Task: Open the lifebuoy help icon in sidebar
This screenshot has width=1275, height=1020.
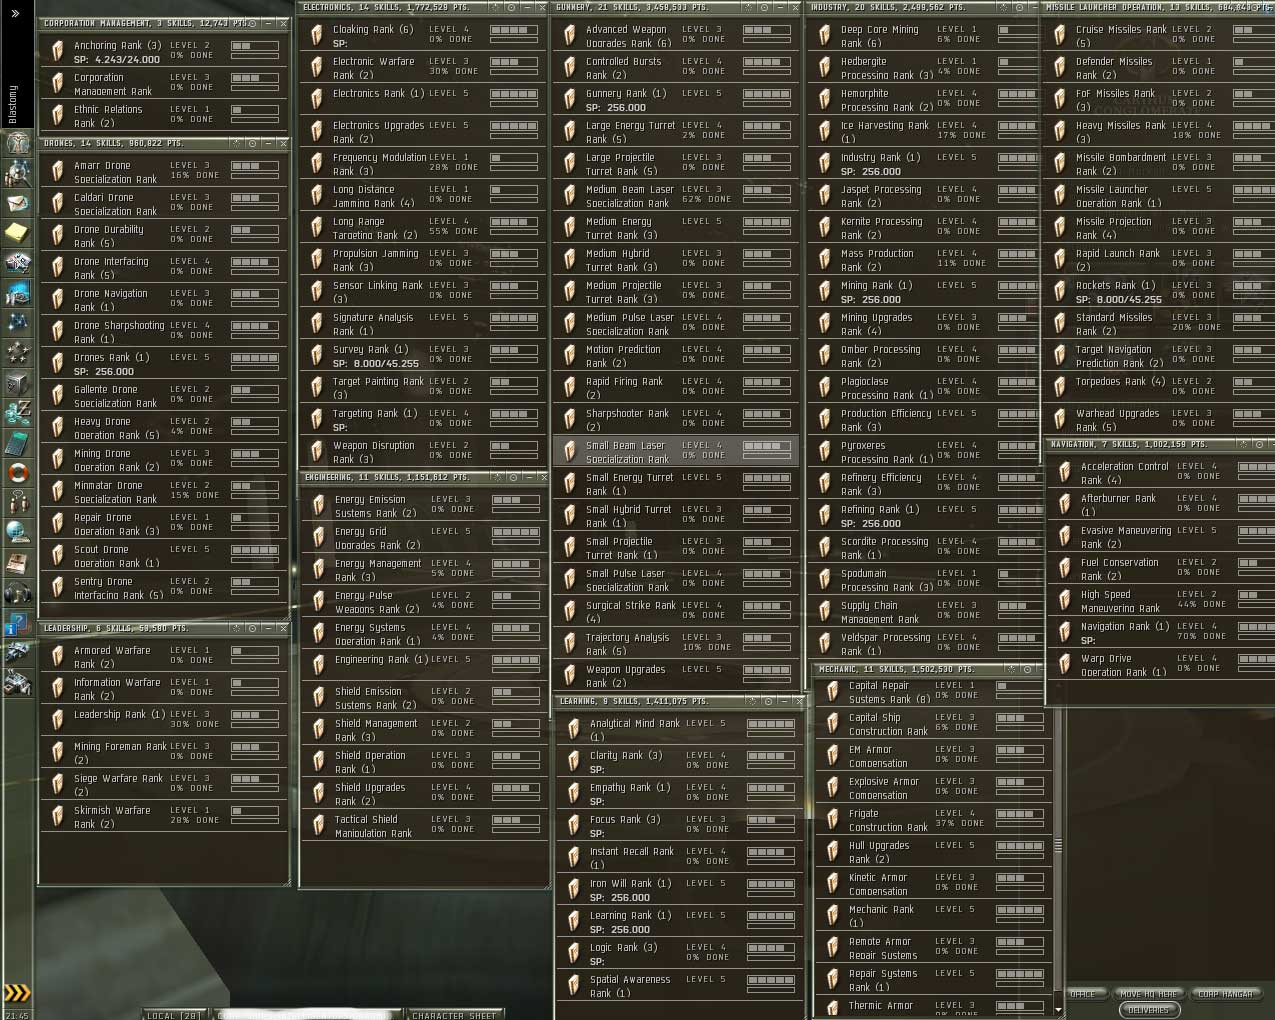Action: [17, 473]
